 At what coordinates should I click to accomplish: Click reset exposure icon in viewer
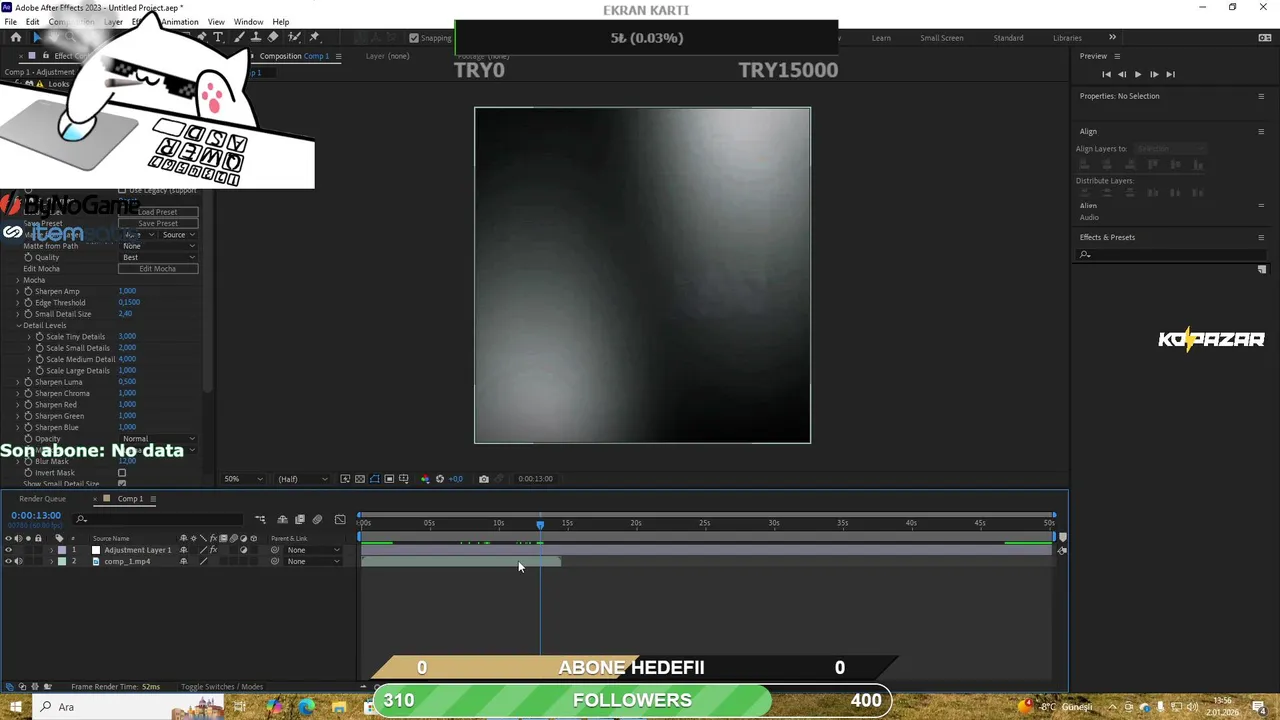click(440, 479)
